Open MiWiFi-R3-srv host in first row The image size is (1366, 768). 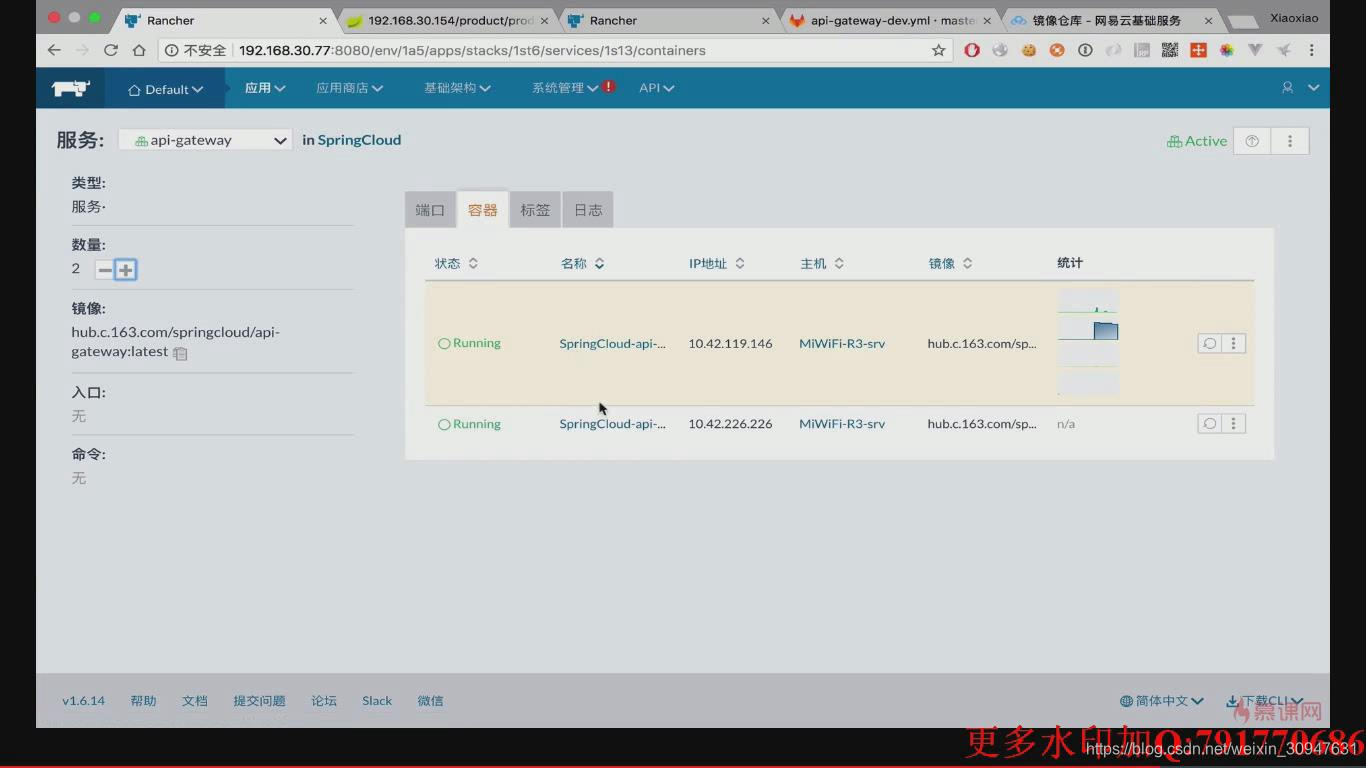pyautogui.click(x=842, y=343)
